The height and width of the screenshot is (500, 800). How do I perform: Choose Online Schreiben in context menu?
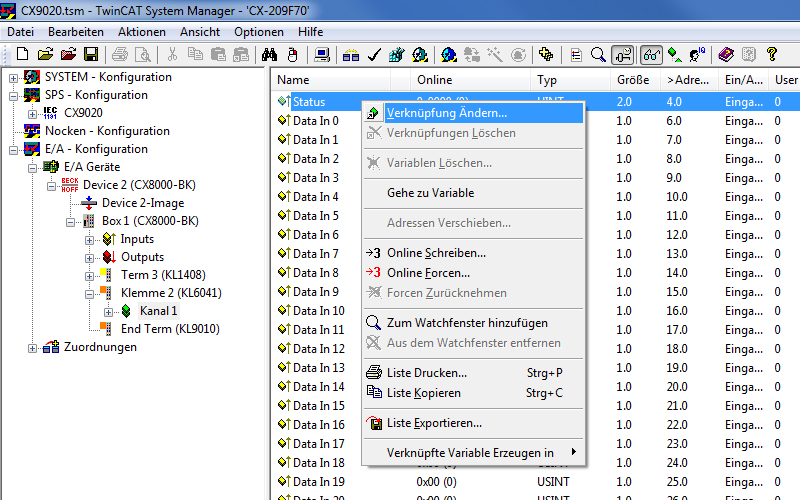(x=473, y=253)
